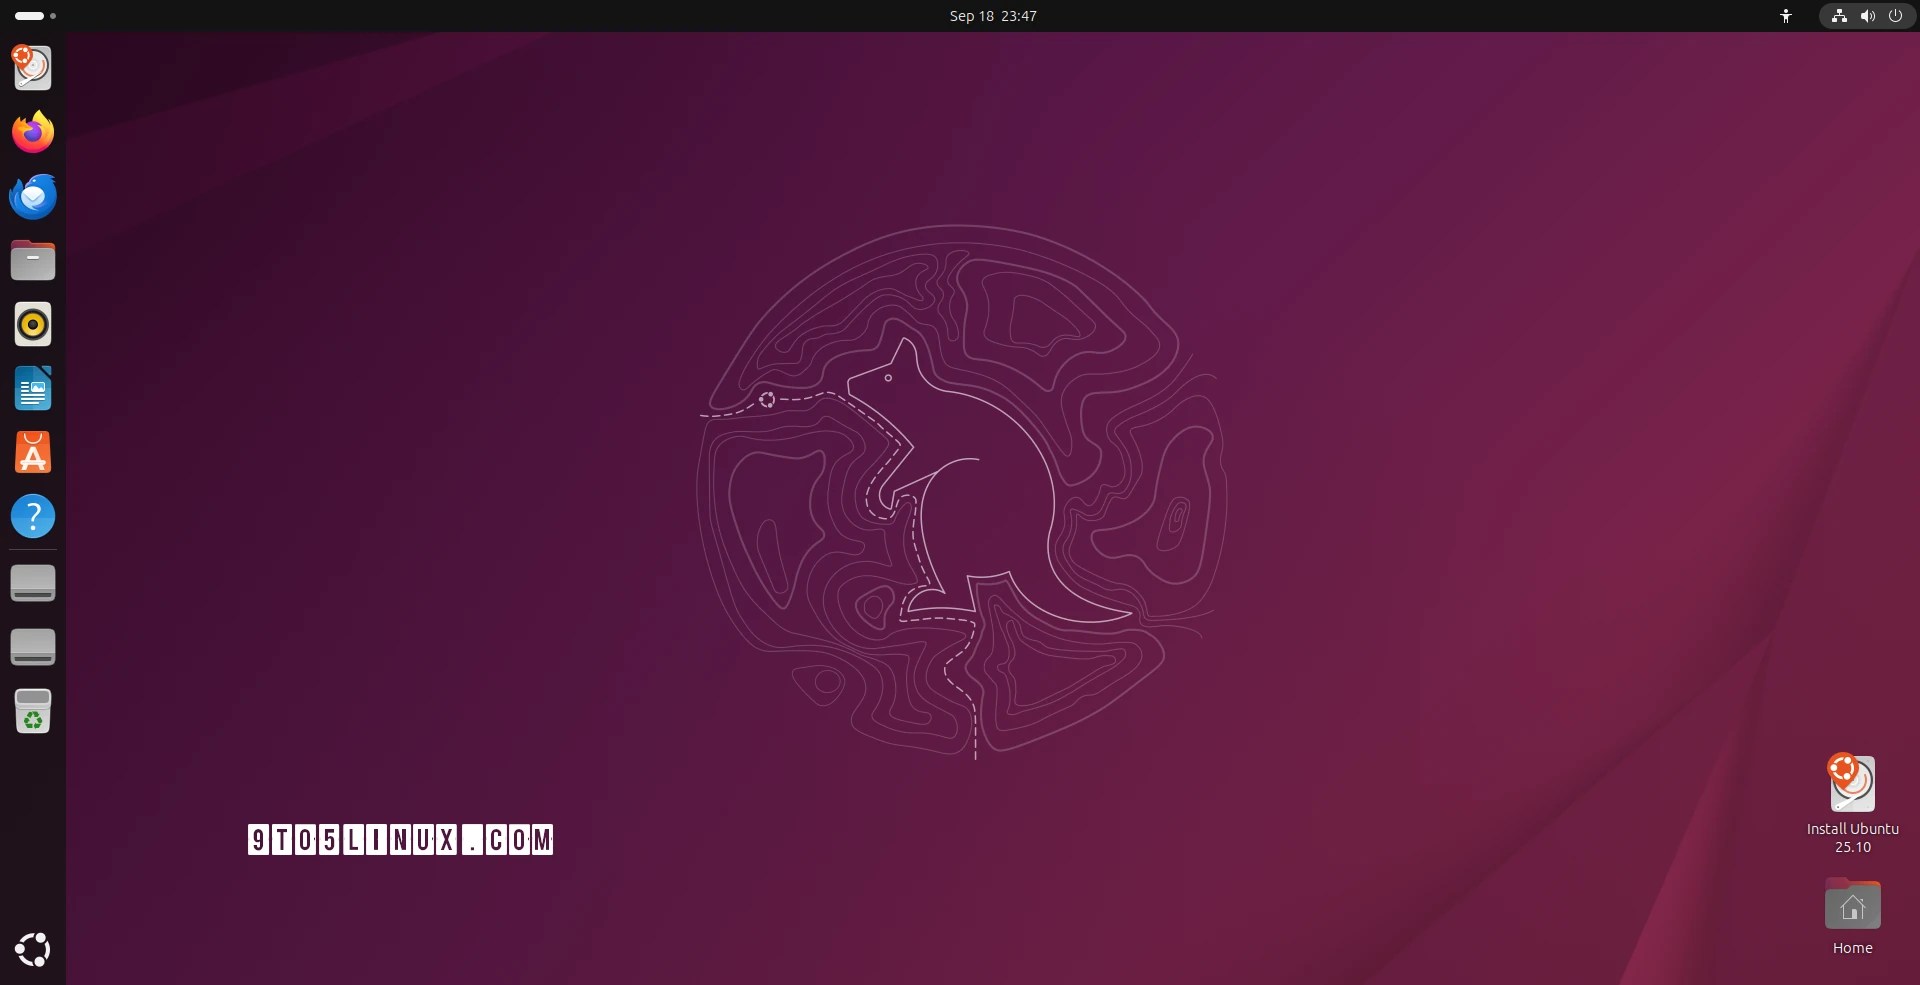Select the Install Ubuntu 25.10 desktop icon
Viewport: 1920px width, 985px height.
[1852, 804]
